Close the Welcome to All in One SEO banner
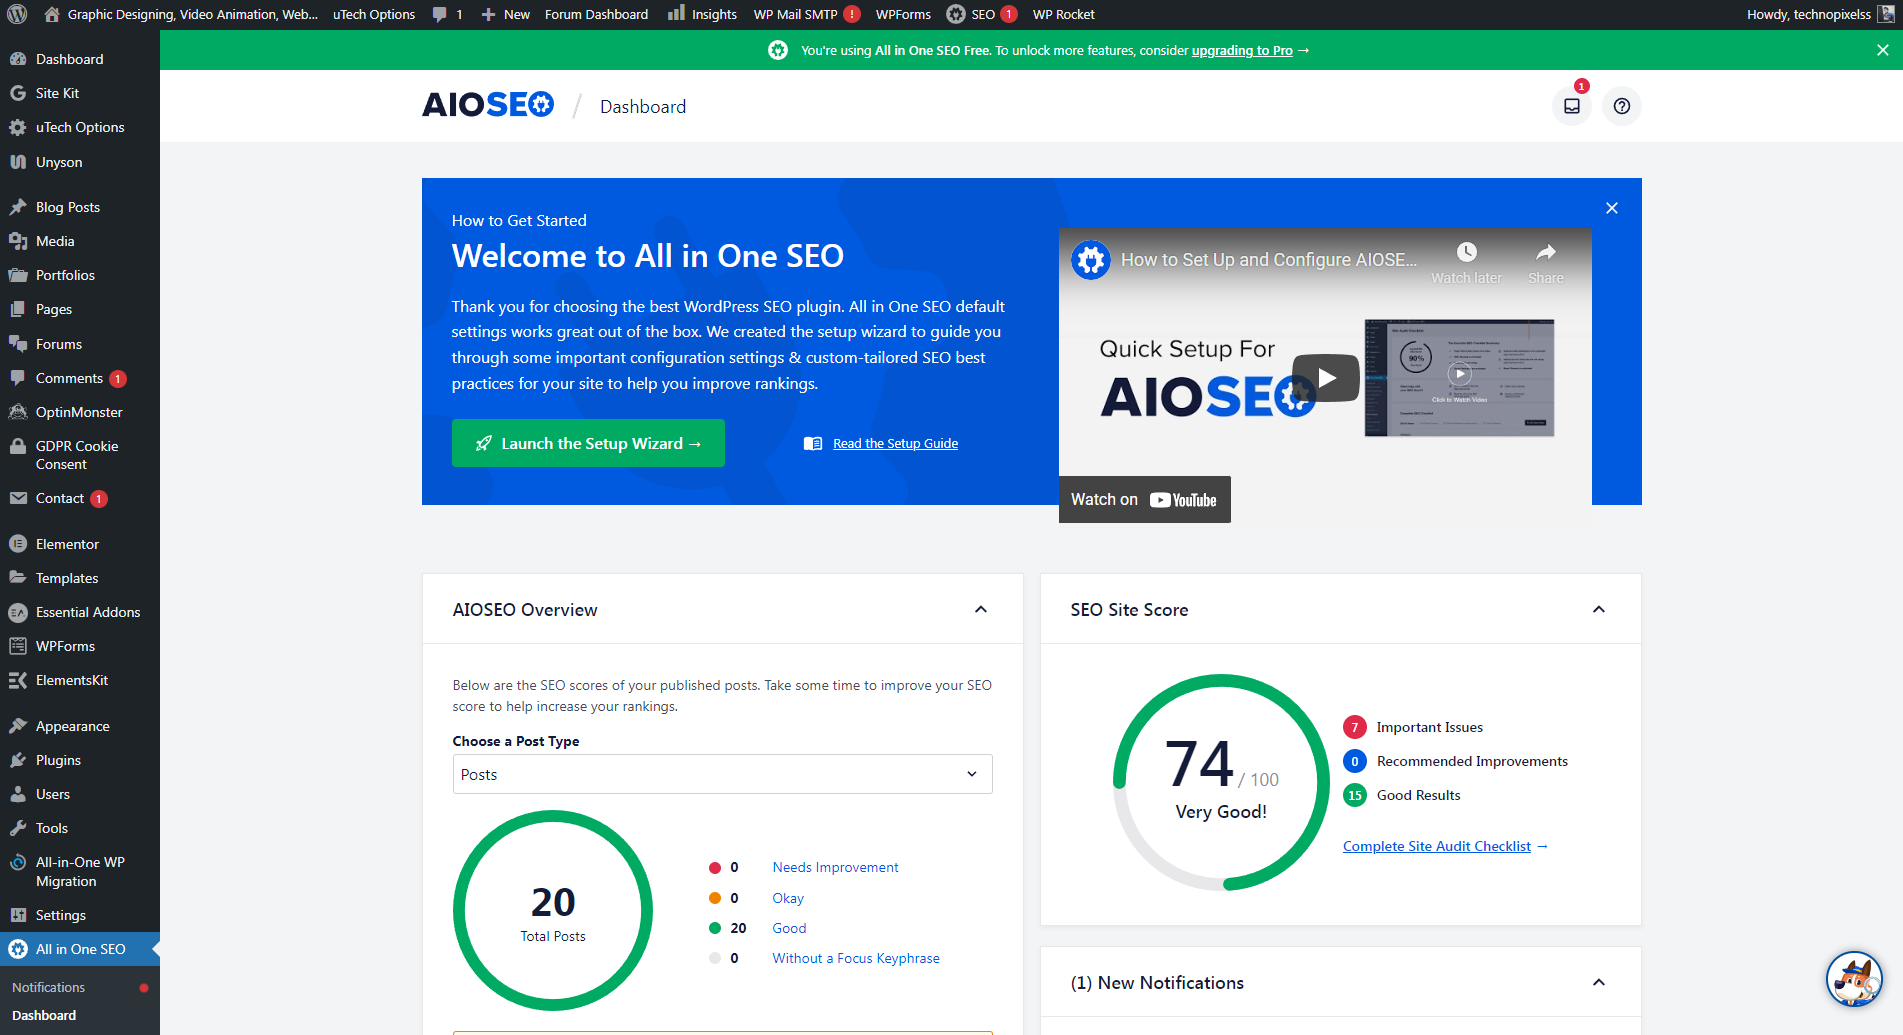 1612,208
